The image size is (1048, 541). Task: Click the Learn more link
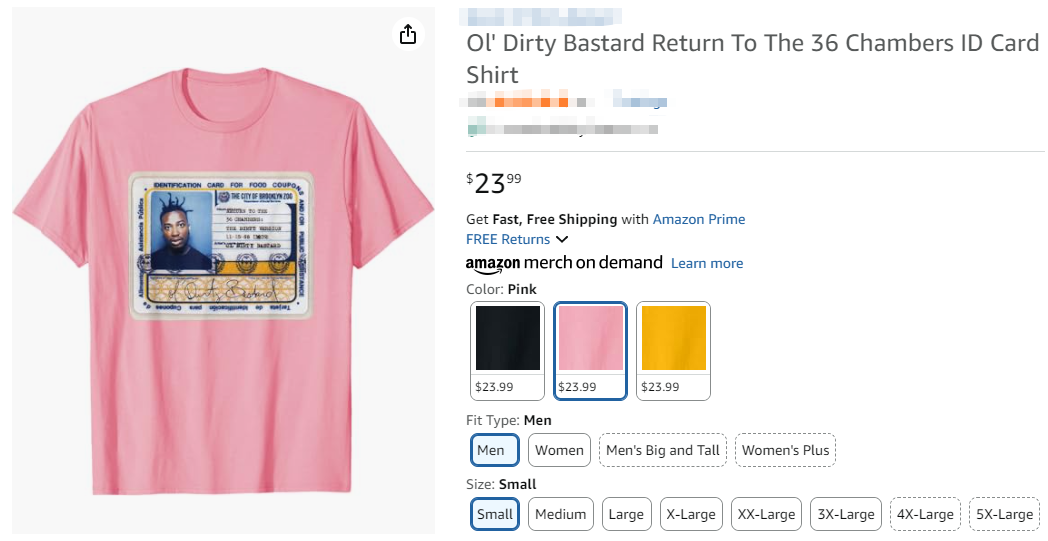click(707, 263)
